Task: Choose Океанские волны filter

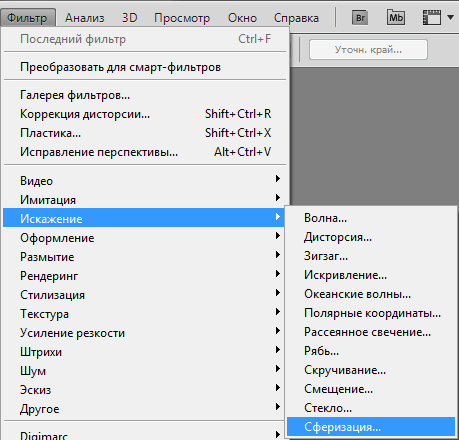Action: coord(371,294)
